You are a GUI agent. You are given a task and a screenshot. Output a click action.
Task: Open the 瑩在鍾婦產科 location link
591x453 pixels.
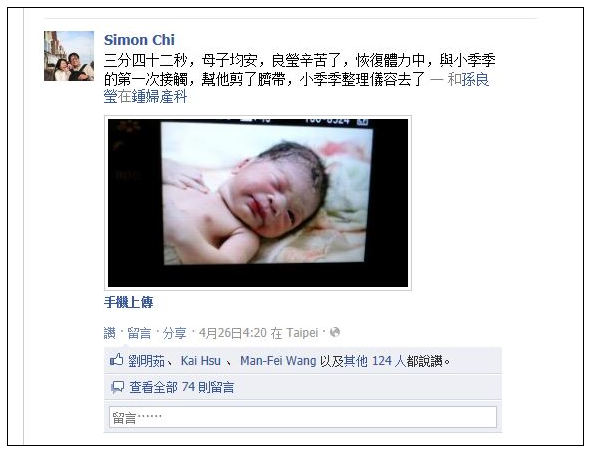pyautogui.click(x=145, y=97)
